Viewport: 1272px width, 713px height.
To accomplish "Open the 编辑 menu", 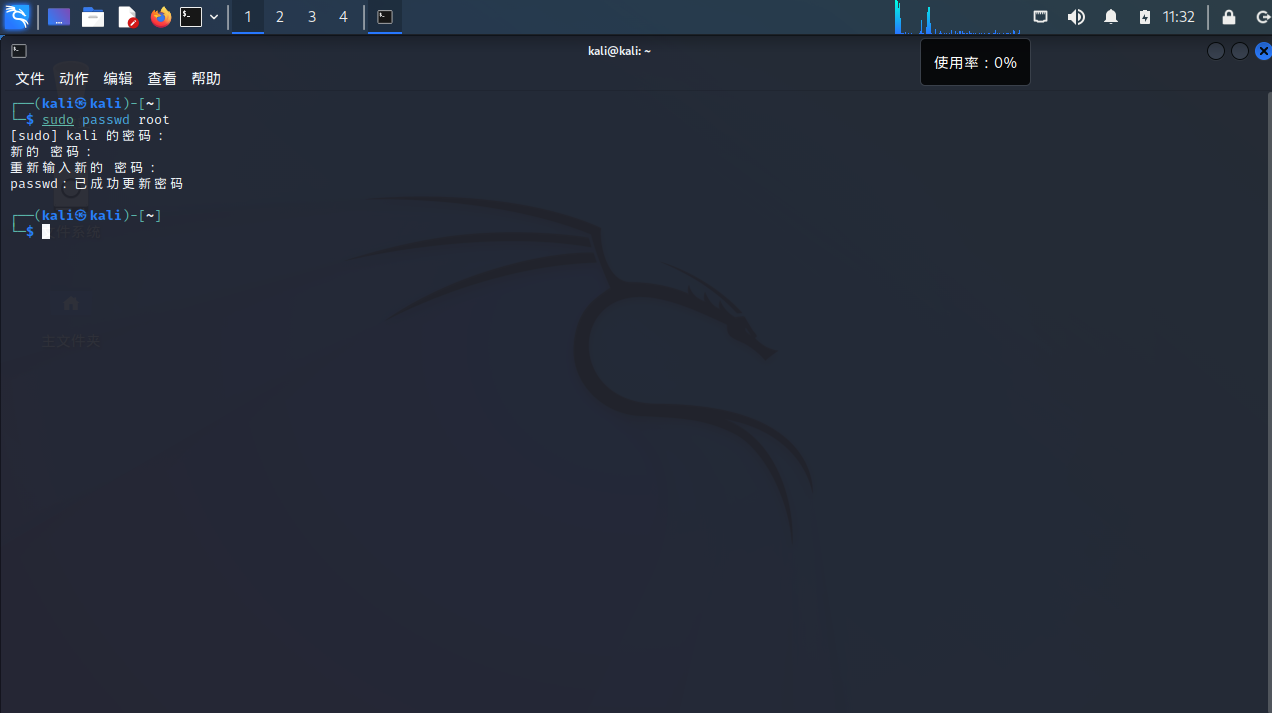I will click(x=118, y=78).
